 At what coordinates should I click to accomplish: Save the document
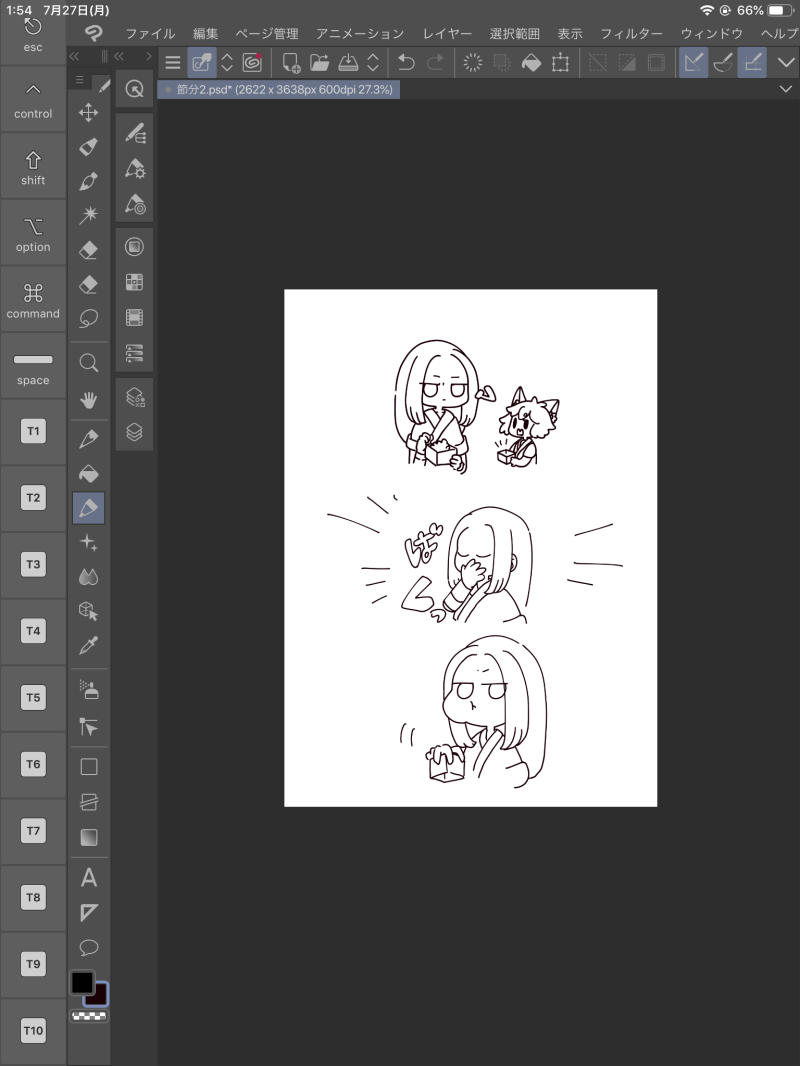[x=348, y=63]
